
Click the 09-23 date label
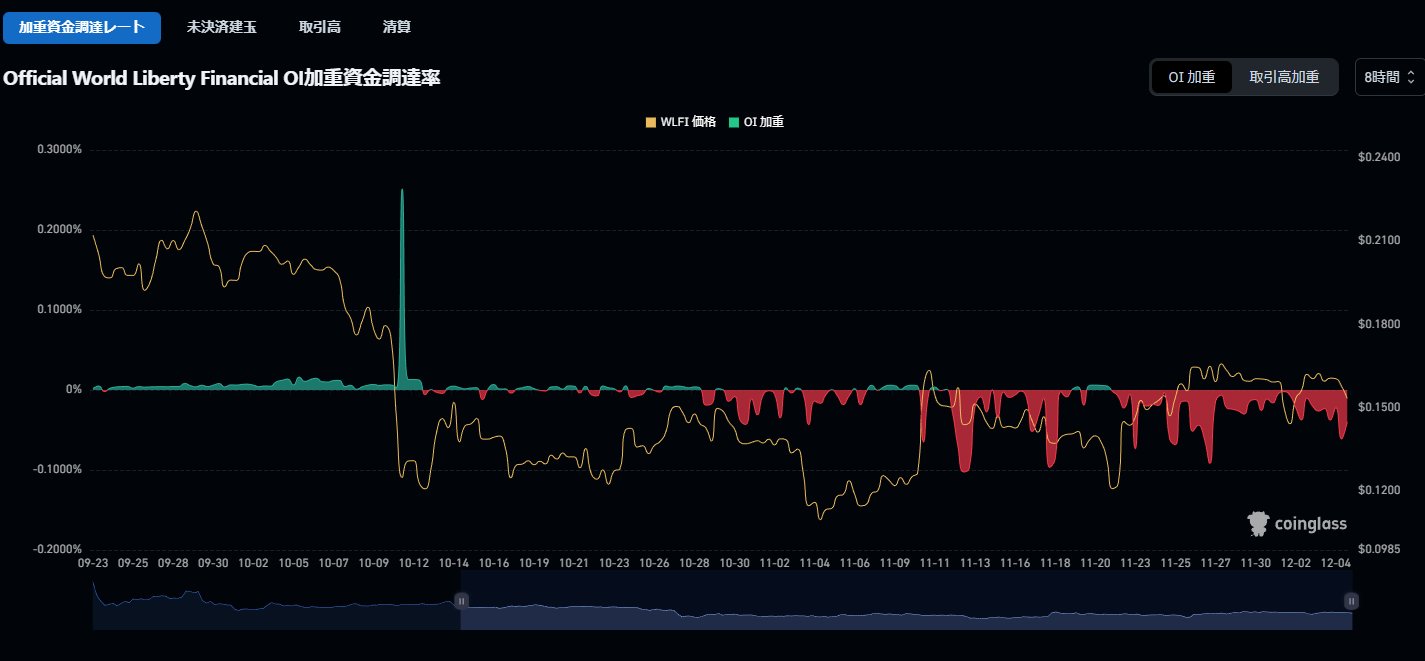(x=93, y=563)
